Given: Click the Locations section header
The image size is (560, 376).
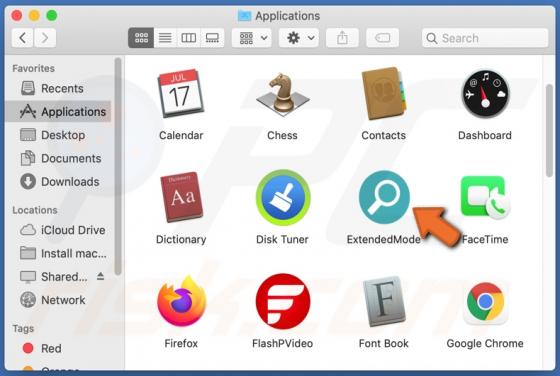Looking at the screenshot, I should point(35,210).
